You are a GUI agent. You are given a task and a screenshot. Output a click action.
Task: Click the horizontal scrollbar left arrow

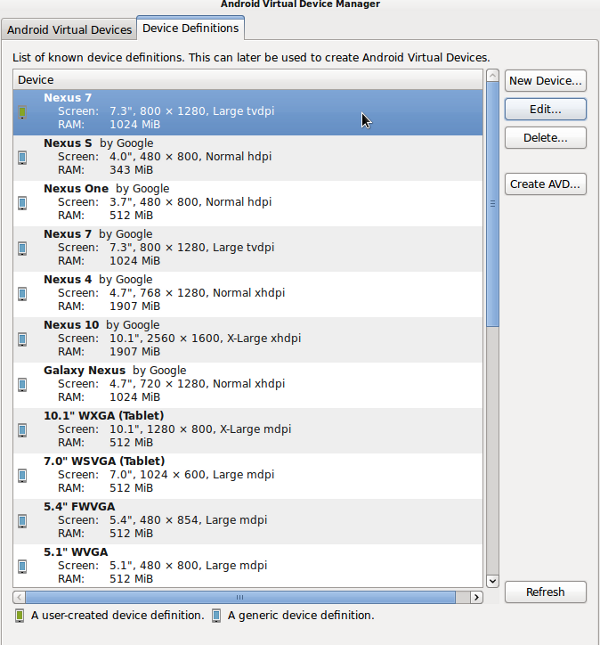point(19,597)
